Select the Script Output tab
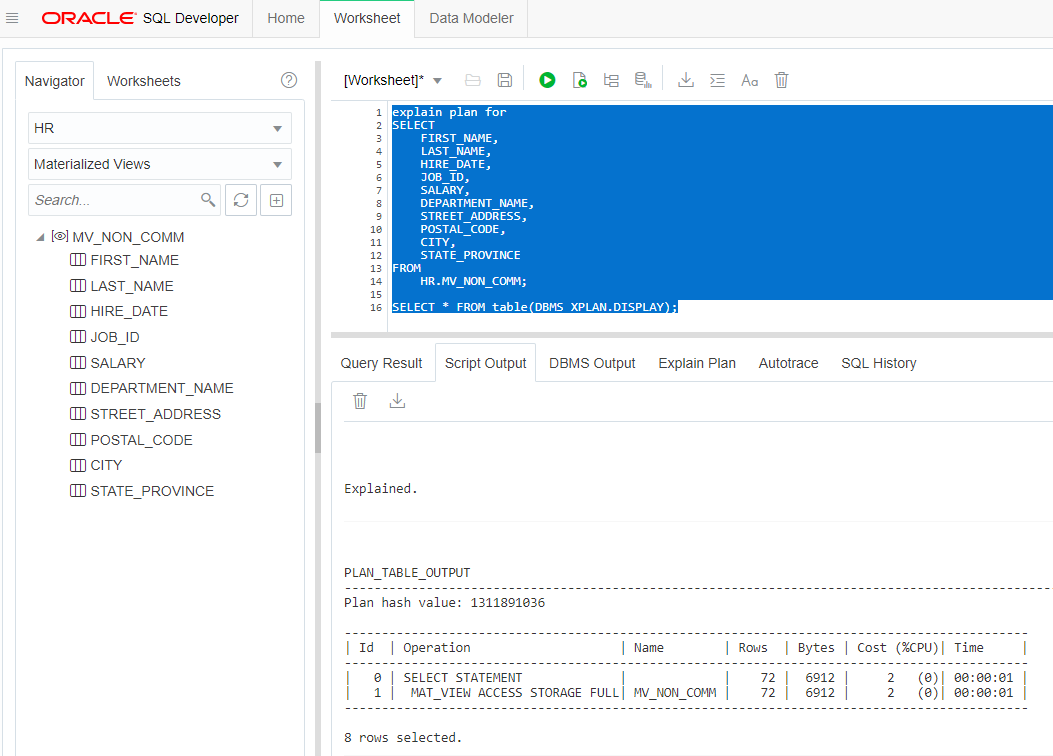 click(486, 363)
